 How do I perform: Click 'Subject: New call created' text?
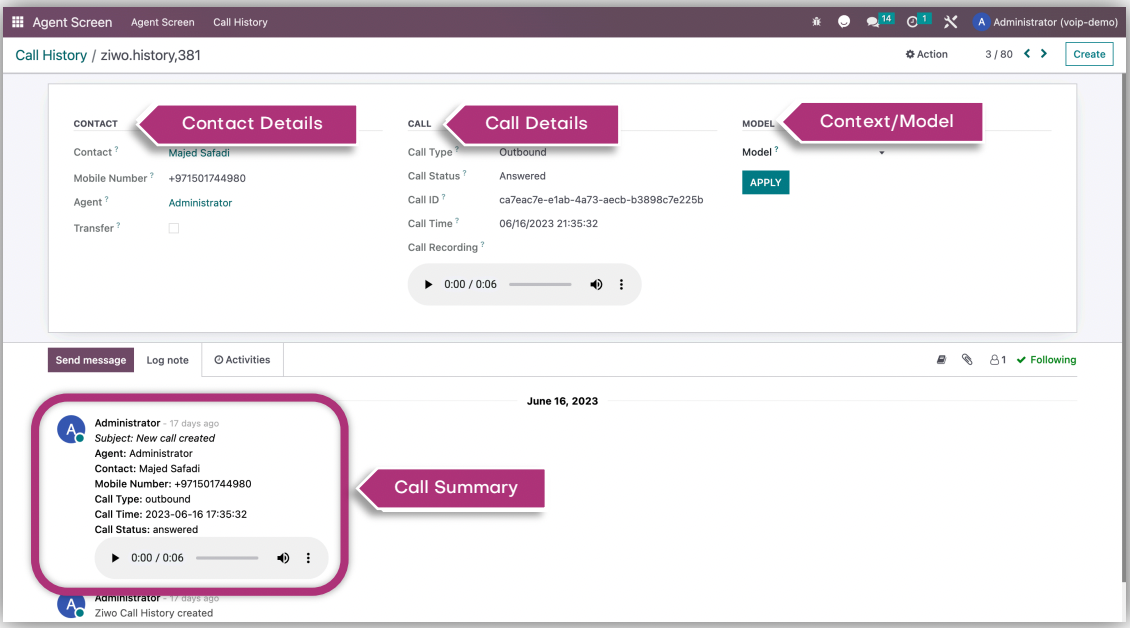click(155, 438)
